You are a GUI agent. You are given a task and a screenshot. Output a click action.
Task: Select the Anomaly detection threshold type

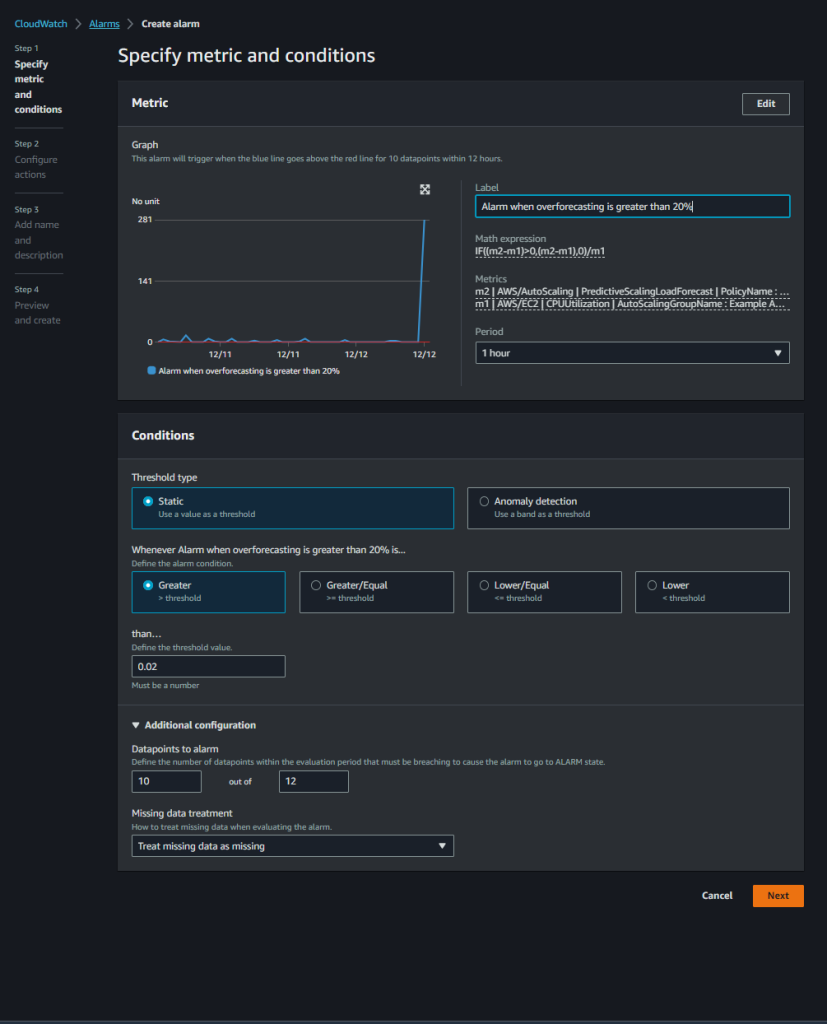pos(483,502)
